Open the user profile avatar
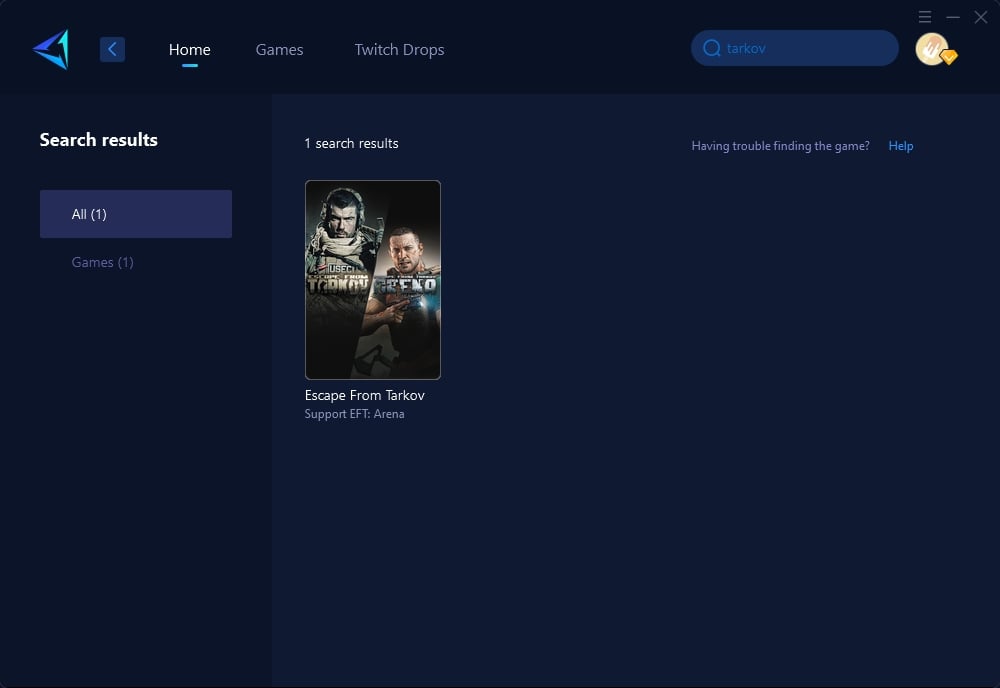 (x=932, y=49)
